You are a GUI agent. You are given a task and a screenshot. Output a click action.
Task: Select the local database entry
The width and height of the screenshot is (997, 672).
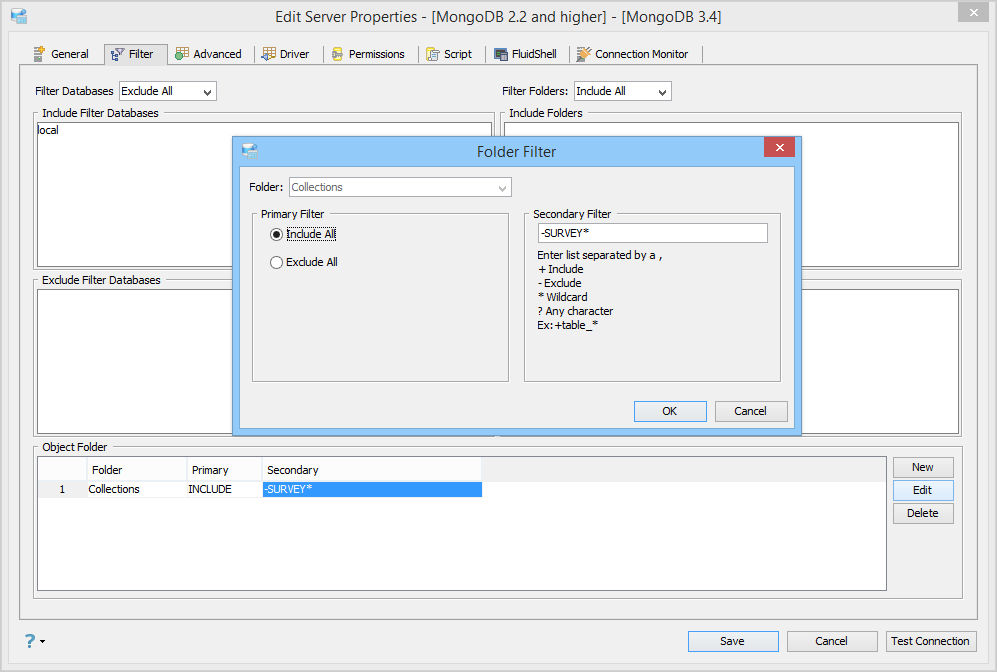(x=48, y=130)
